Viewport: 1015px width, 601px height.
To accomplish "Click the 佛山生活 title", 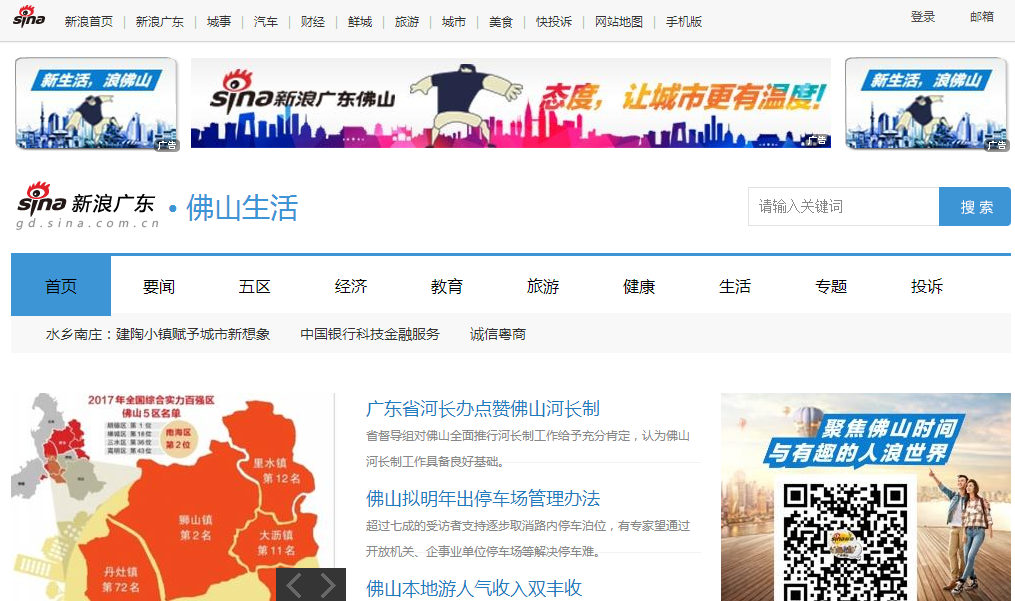I will (242, 208).
